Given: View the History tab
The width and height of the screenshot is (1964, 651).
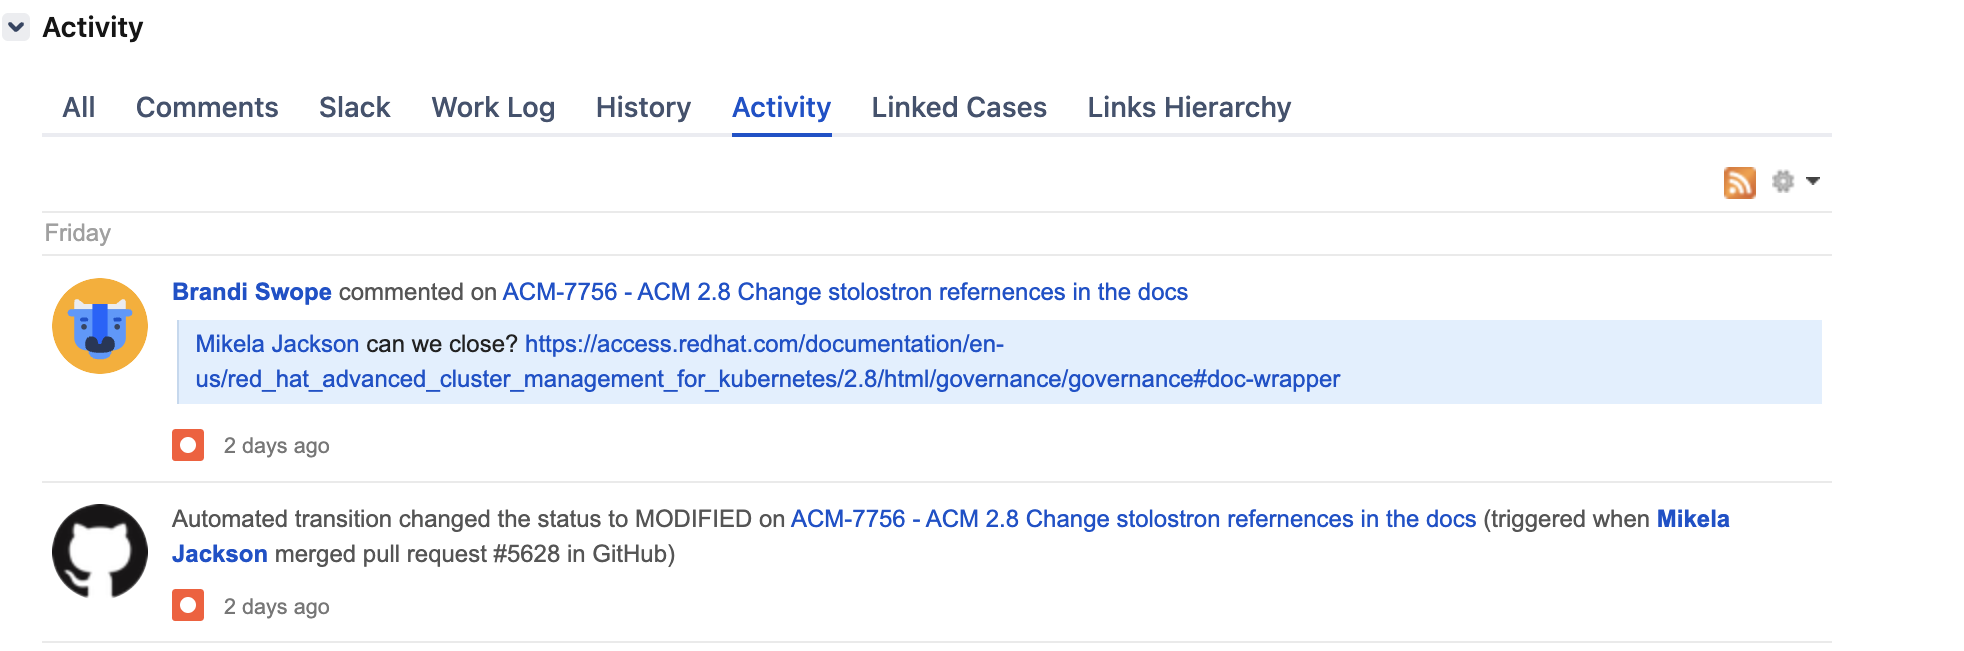Looking at the screenshot, I should pyautogui.click(x=643, y=107).
